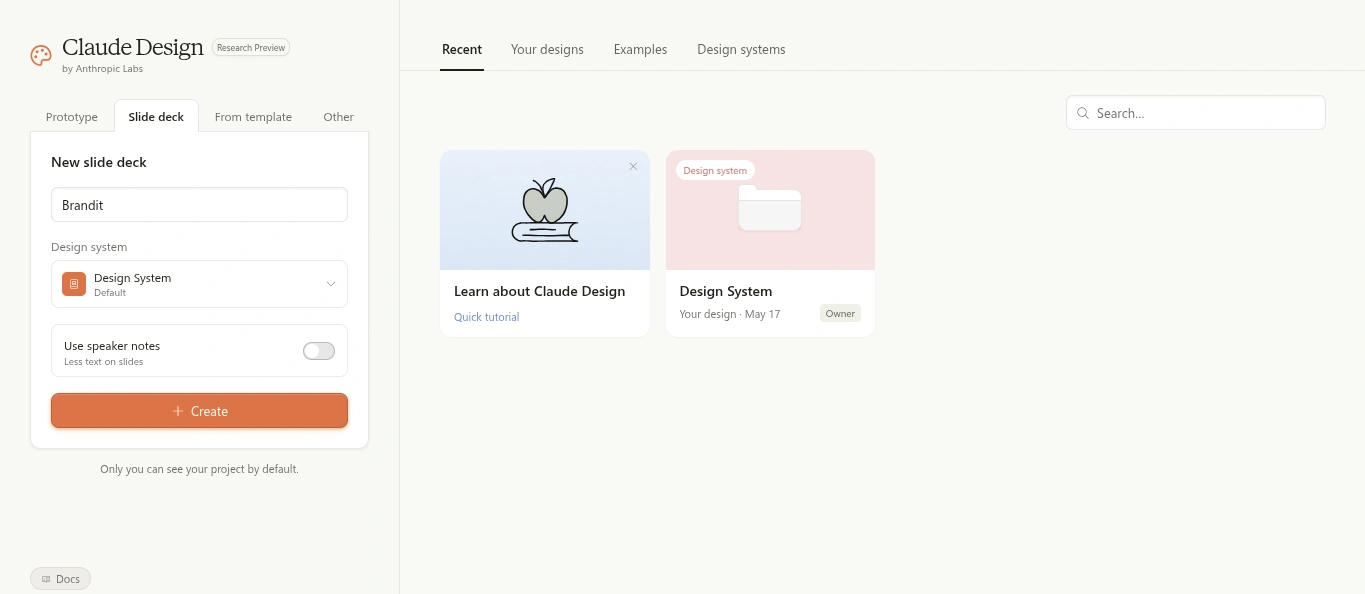Dismiss the Learn about Claude Design card
This screenshot has width=1365, height=594.
tap(633, 166)
